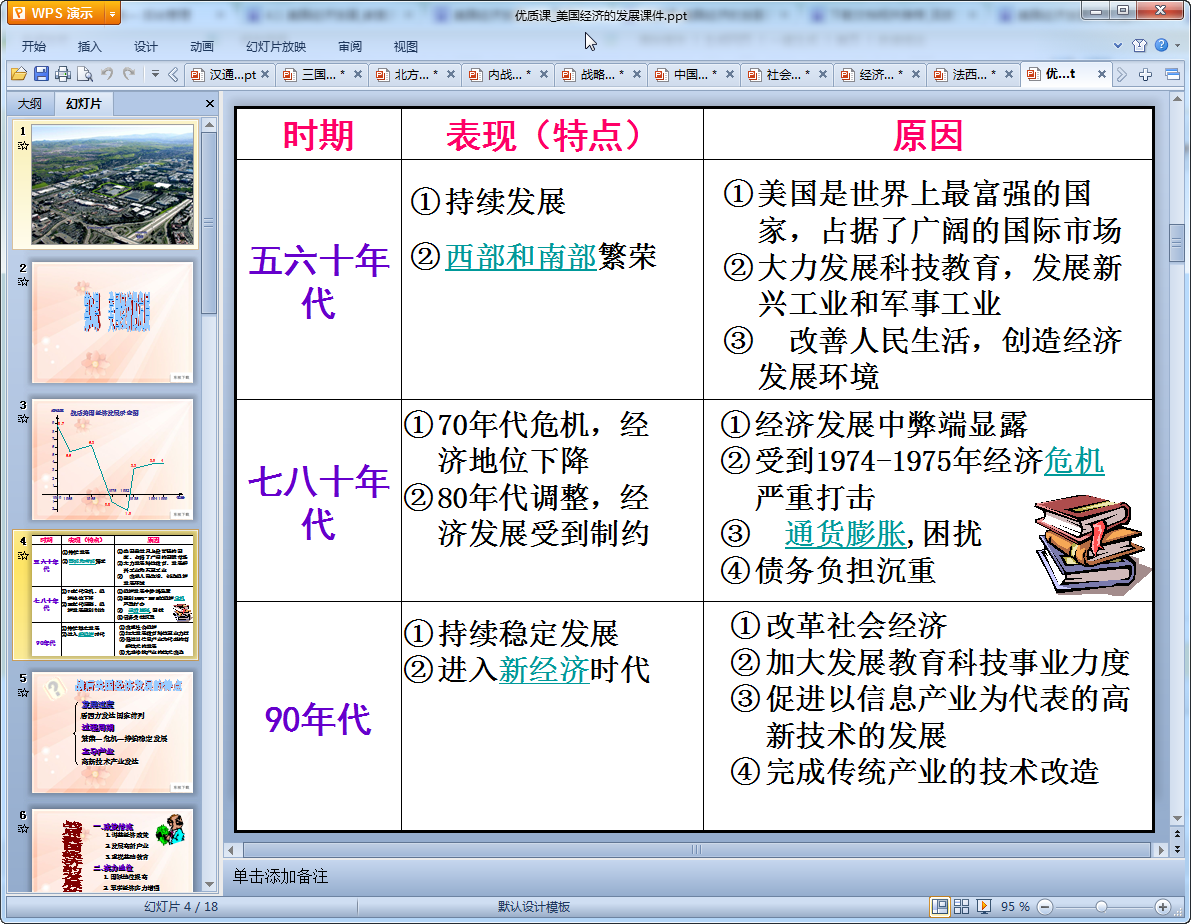This screenshot has height=924, width=1191.
Task: Open the 设计 ribbon tab
Action: (x=146, y=46)
